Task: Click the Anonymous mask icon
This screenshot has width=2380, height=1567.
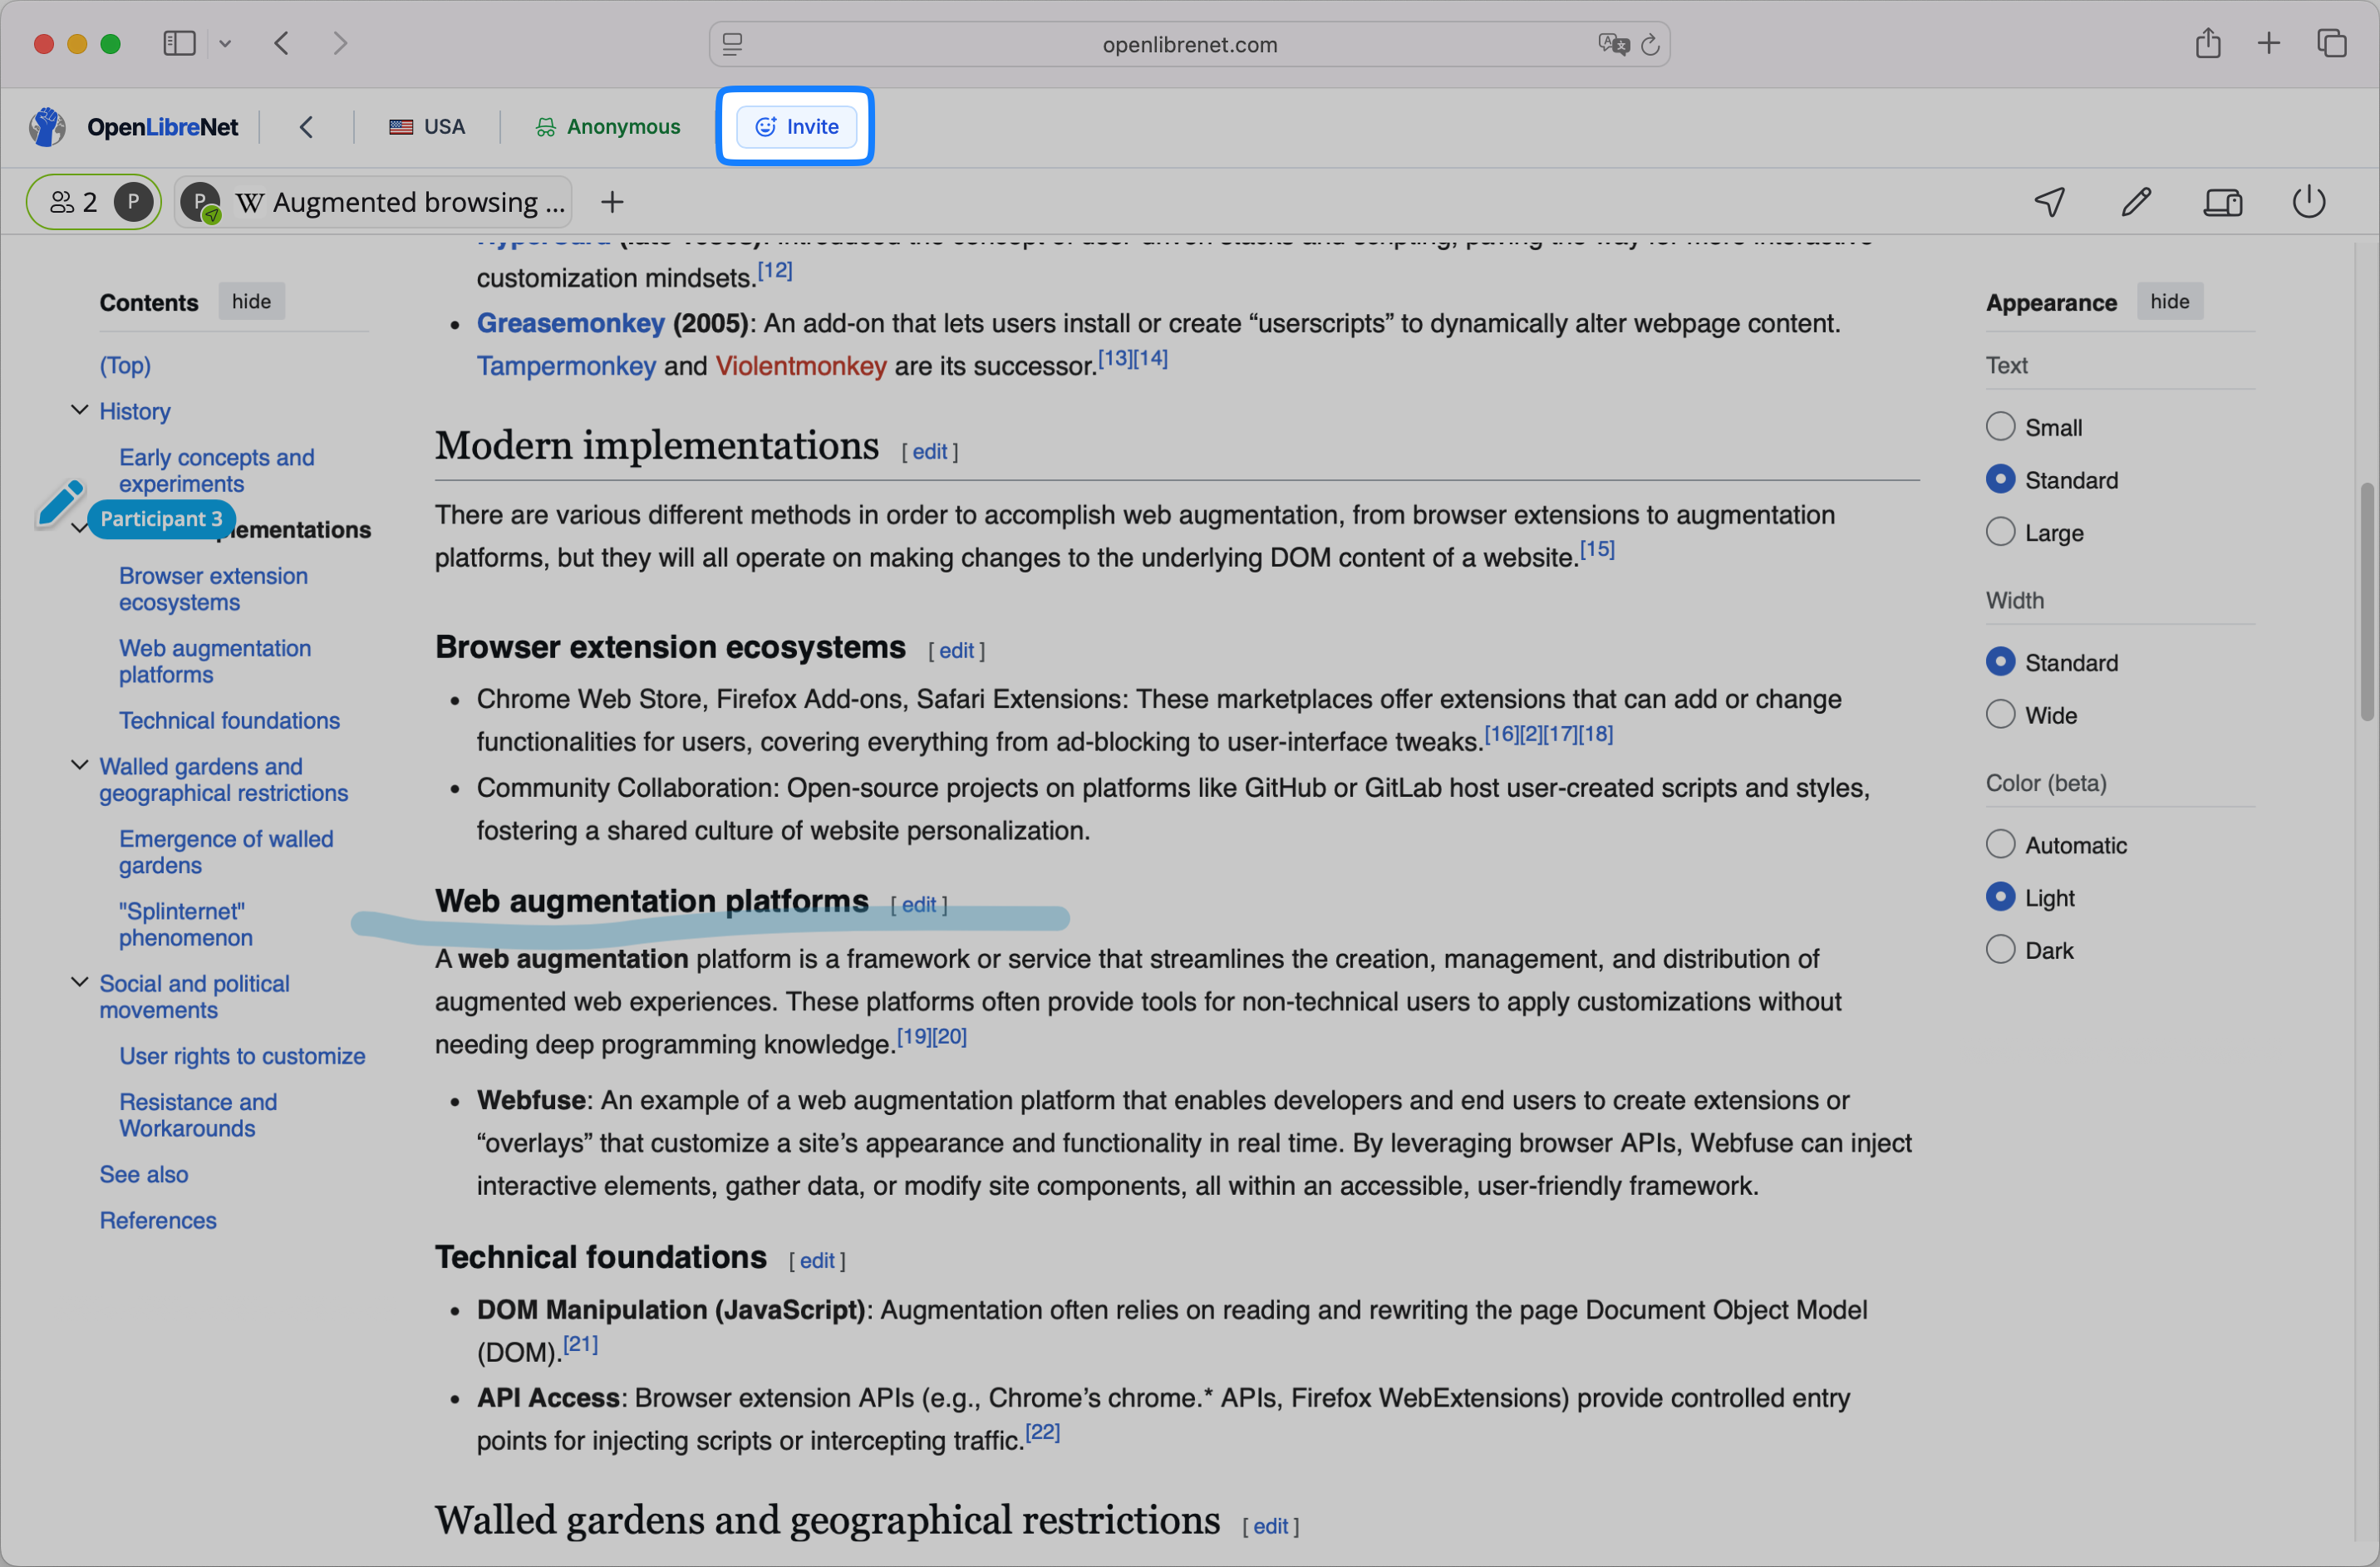Action: click(544, 126)
